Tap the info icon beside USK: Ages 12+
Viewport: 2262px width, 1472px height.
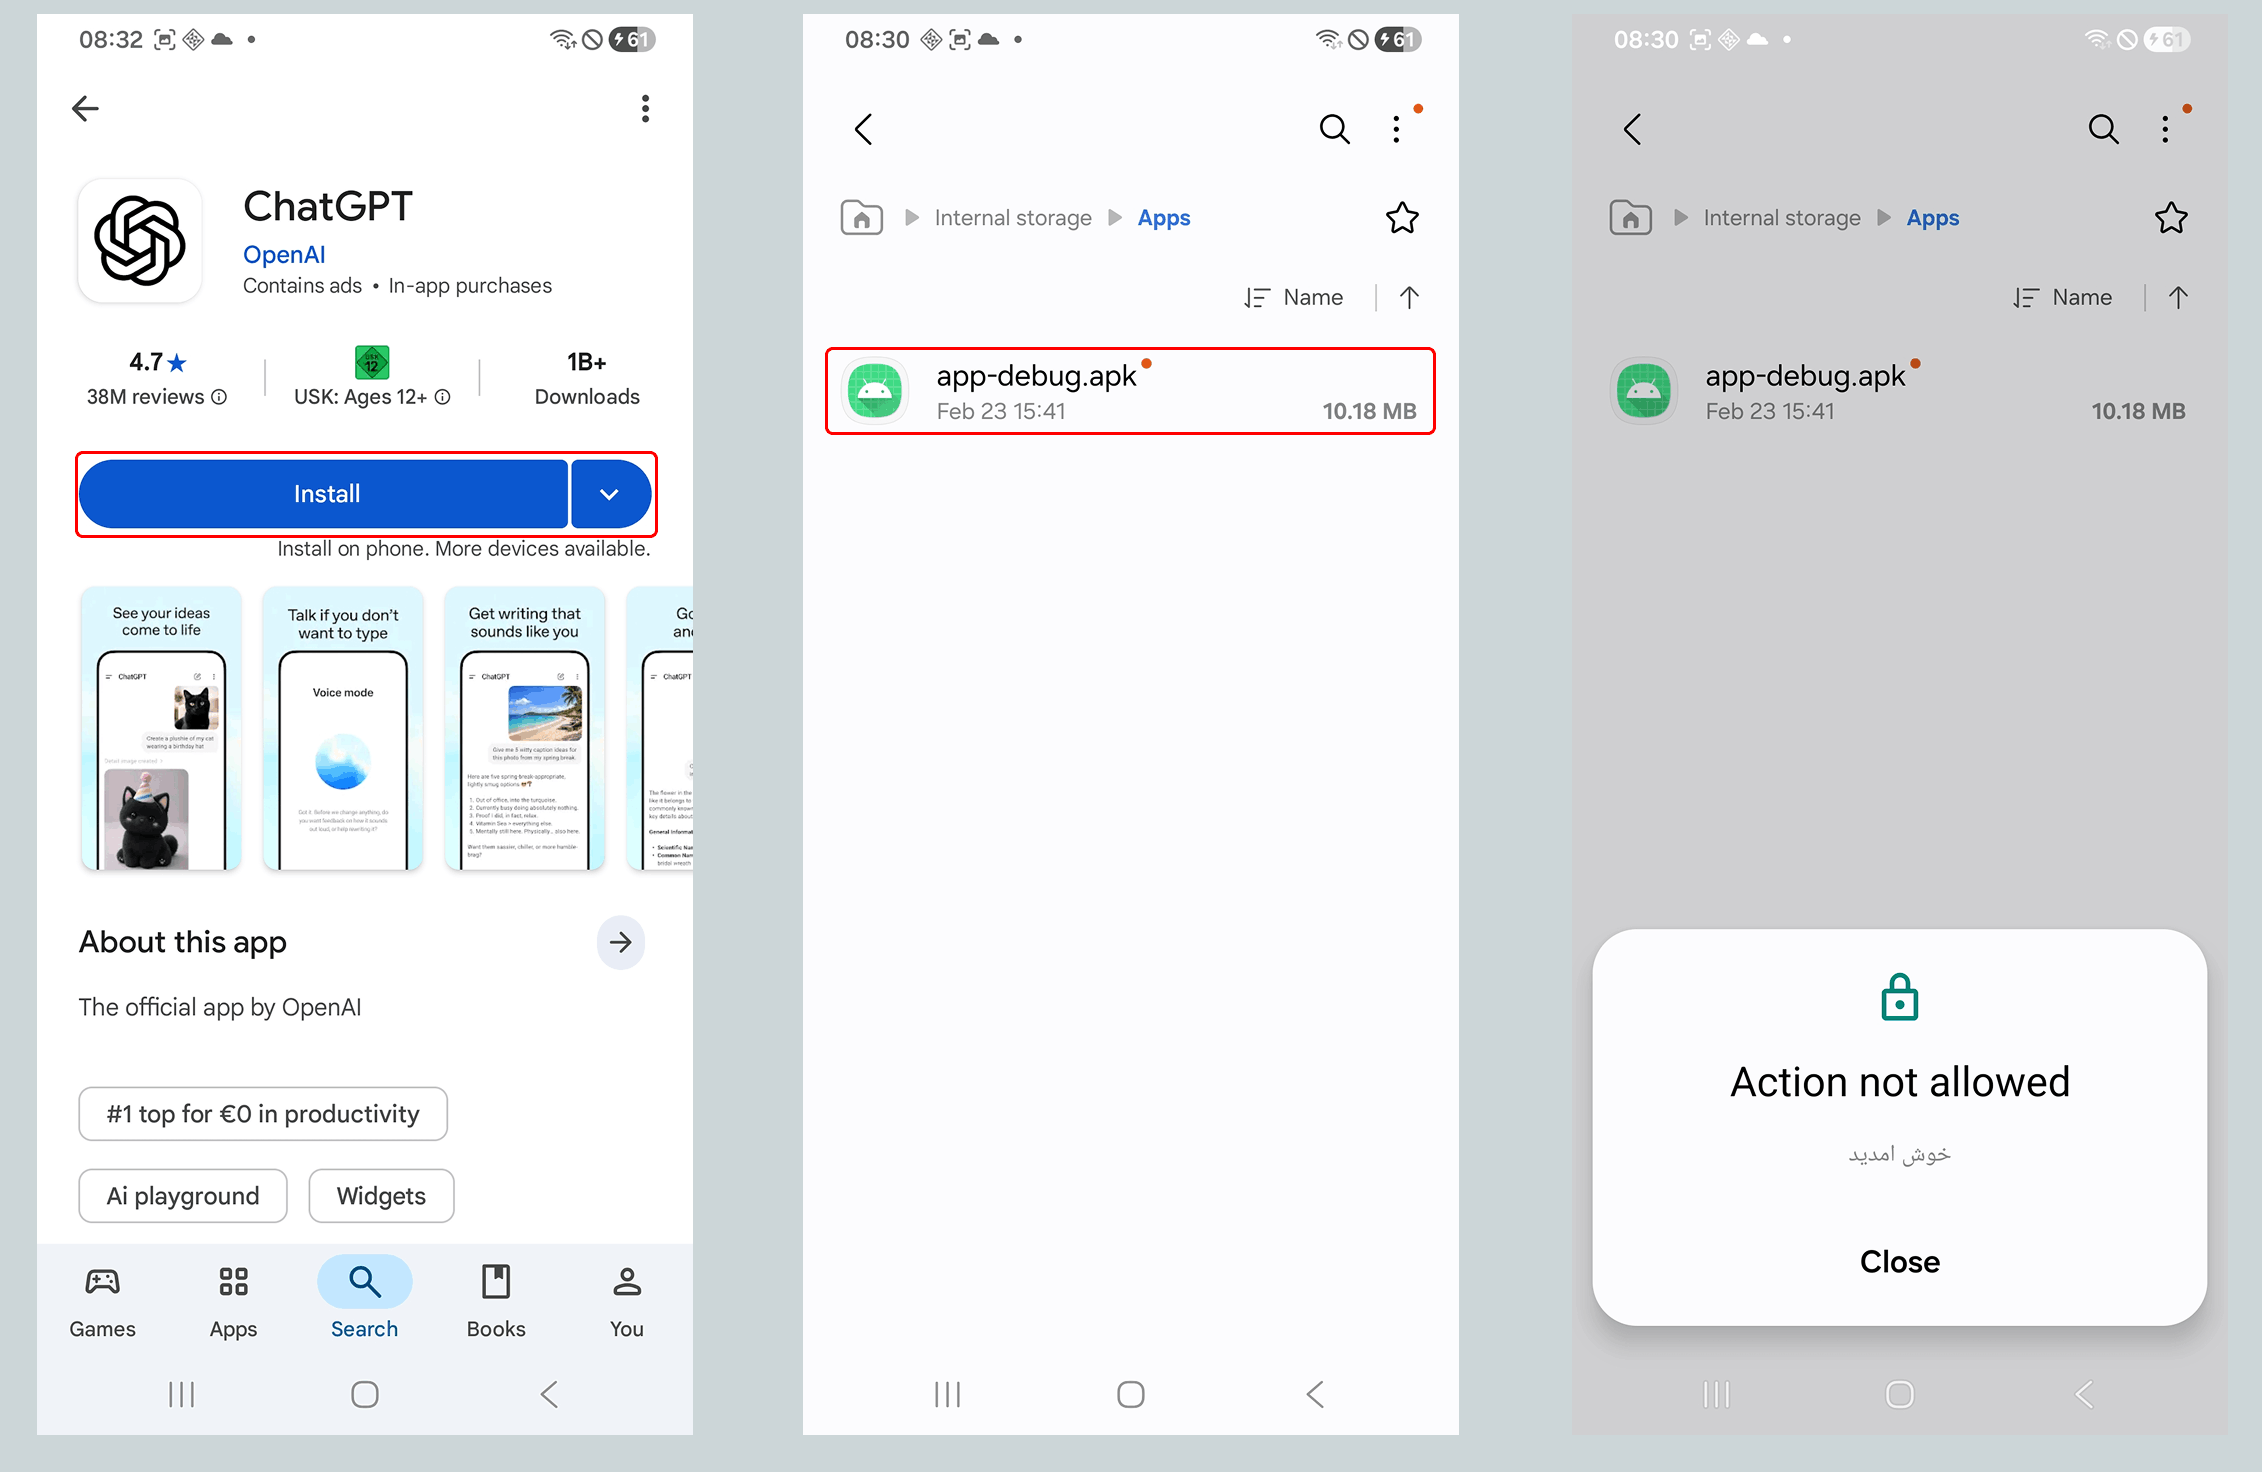[442, 397]
